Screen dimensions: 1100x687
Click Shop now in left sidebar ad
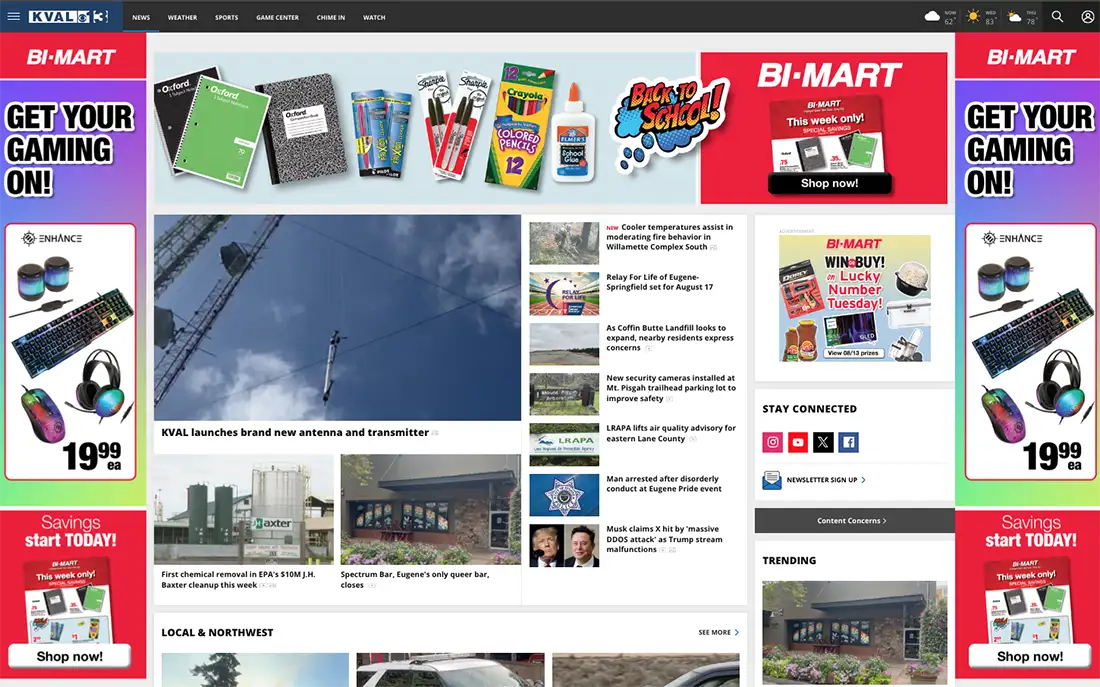[x=69, y=656]
